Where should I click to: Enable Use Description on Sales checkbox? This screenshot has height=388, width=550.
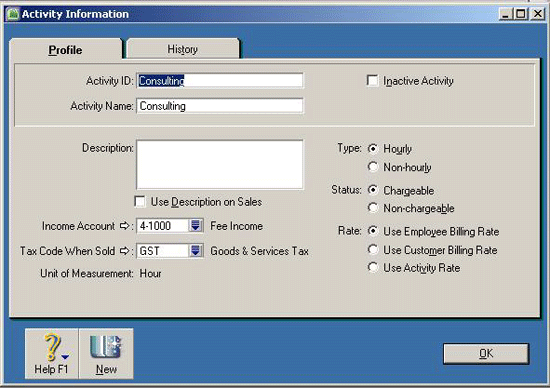pyautogui.click(x=140, y=202)
